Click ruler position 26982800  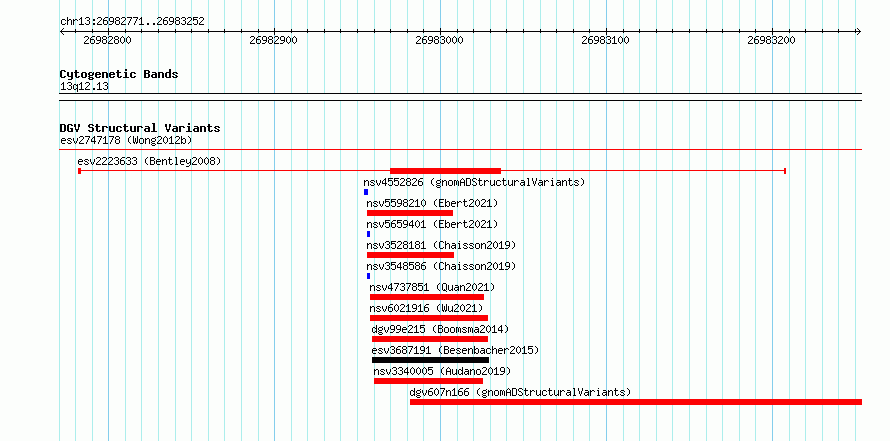107,40
